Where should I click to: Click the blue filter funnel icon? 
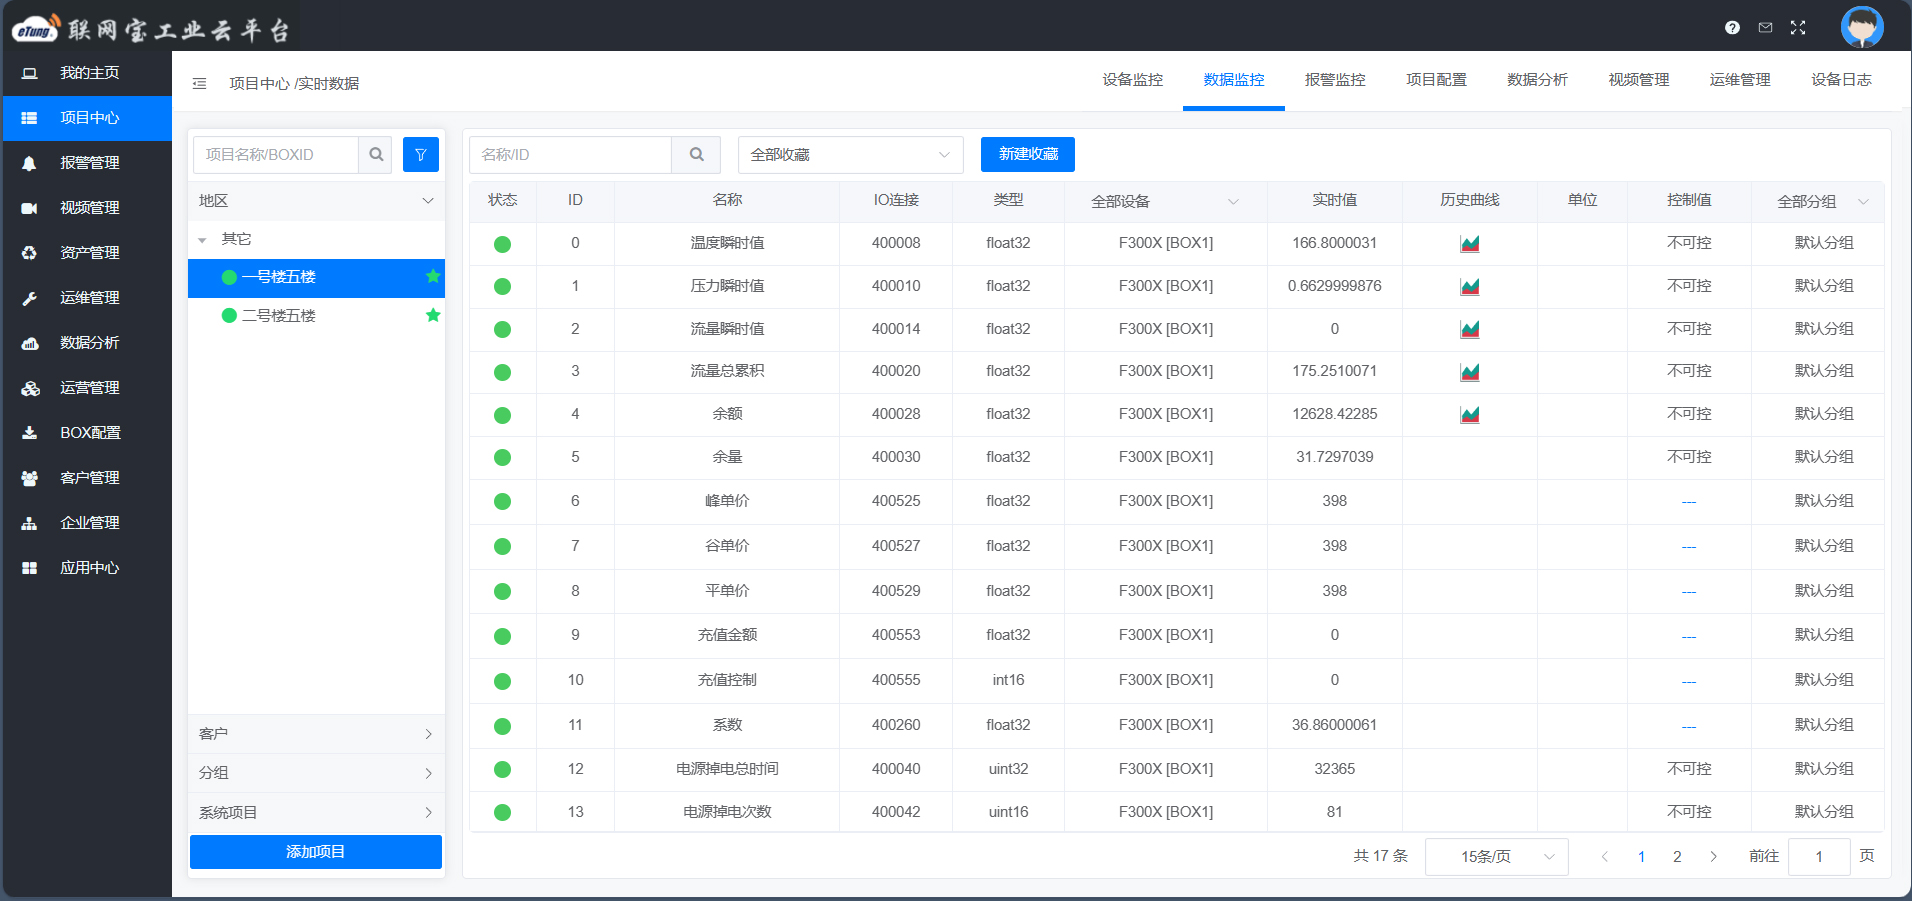[x=421, y=155]
